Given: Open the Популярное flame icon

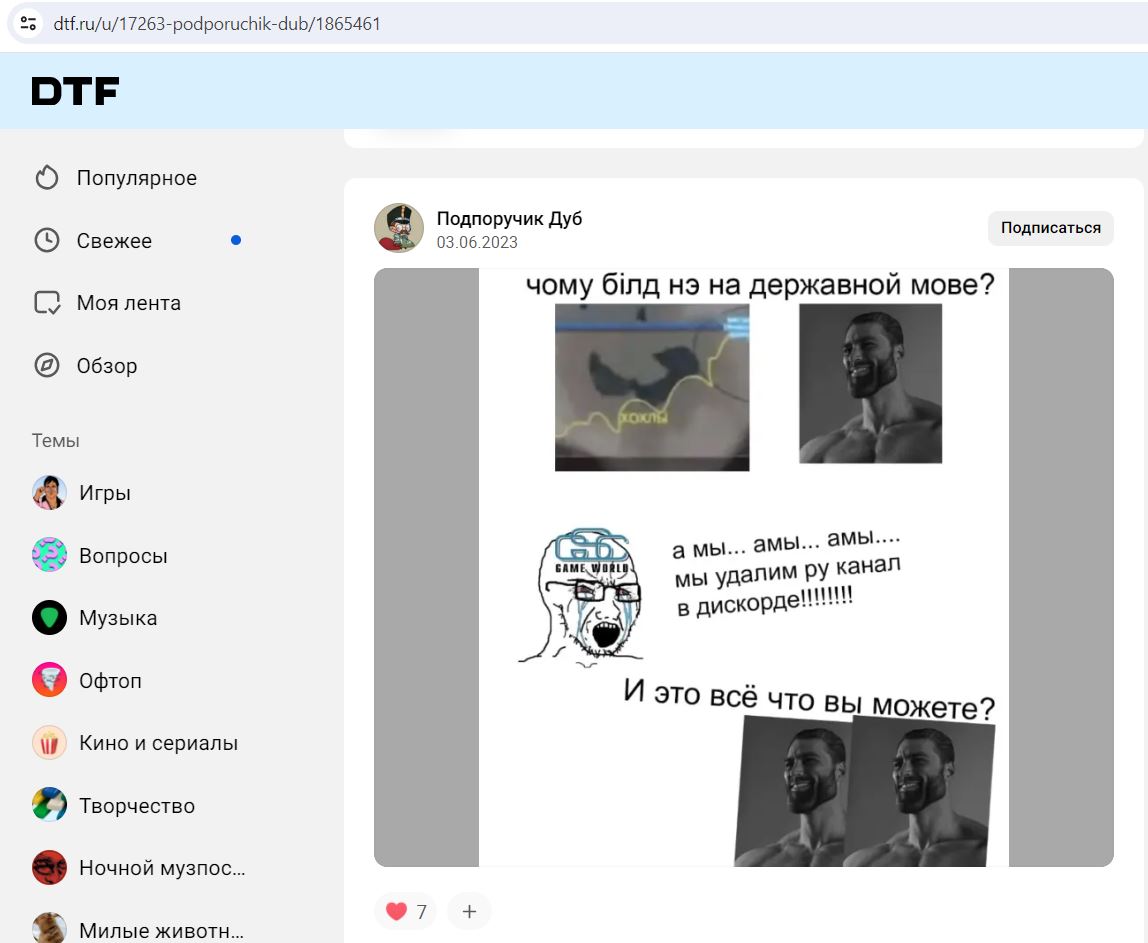Looking at the screenshot, I should 47,178.
